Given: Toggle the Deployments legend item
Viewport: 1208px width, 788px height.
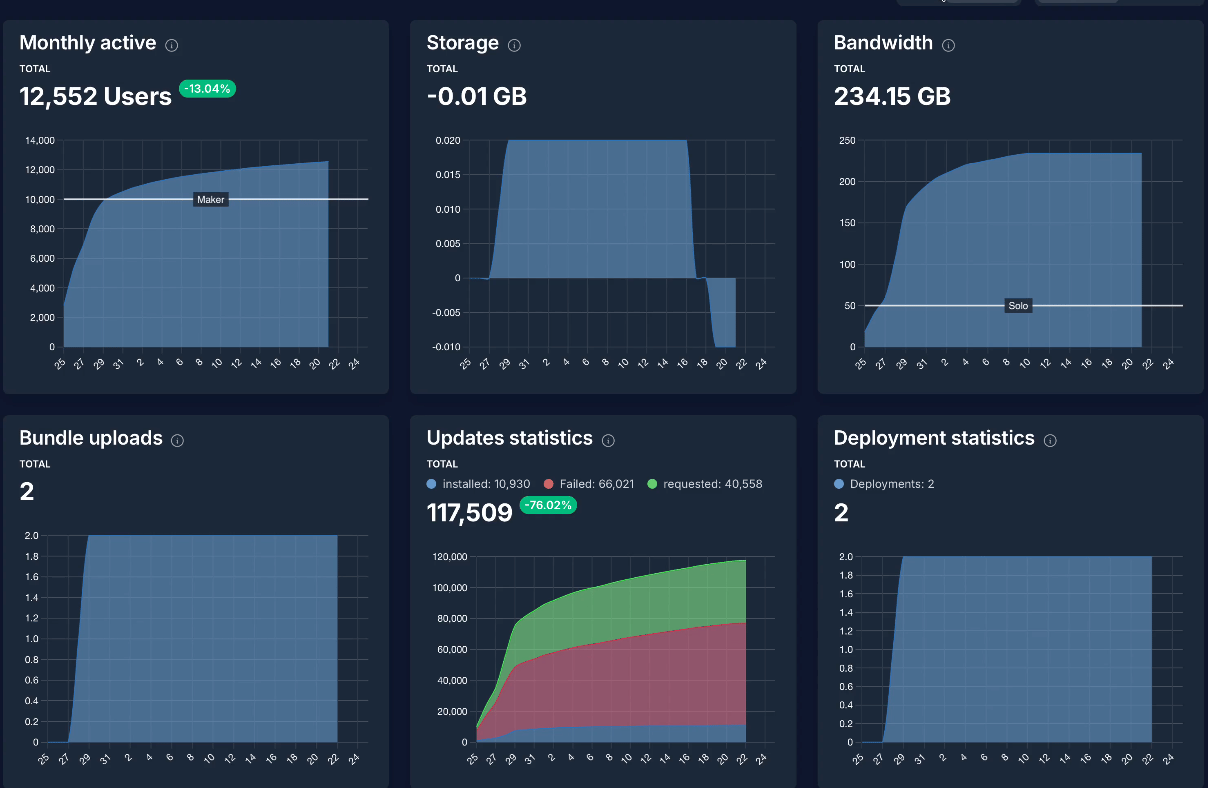Looking at the screenshot, I should [884, 484].
